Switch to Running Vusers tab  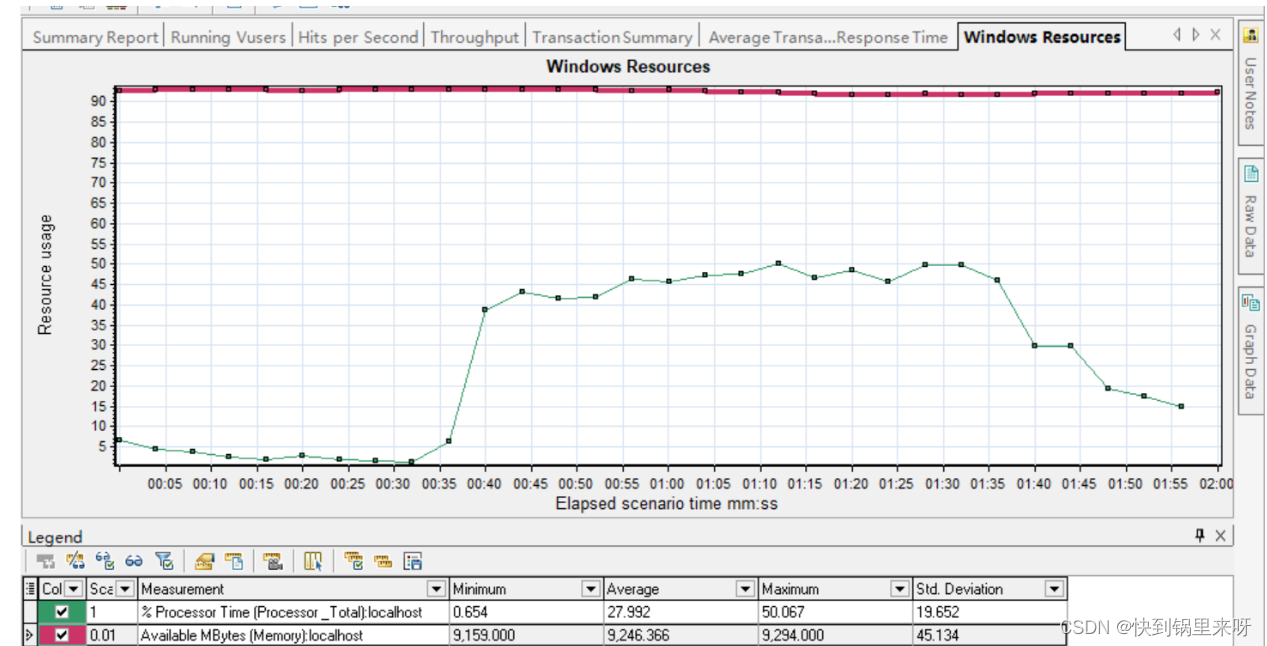click(228, 37)
